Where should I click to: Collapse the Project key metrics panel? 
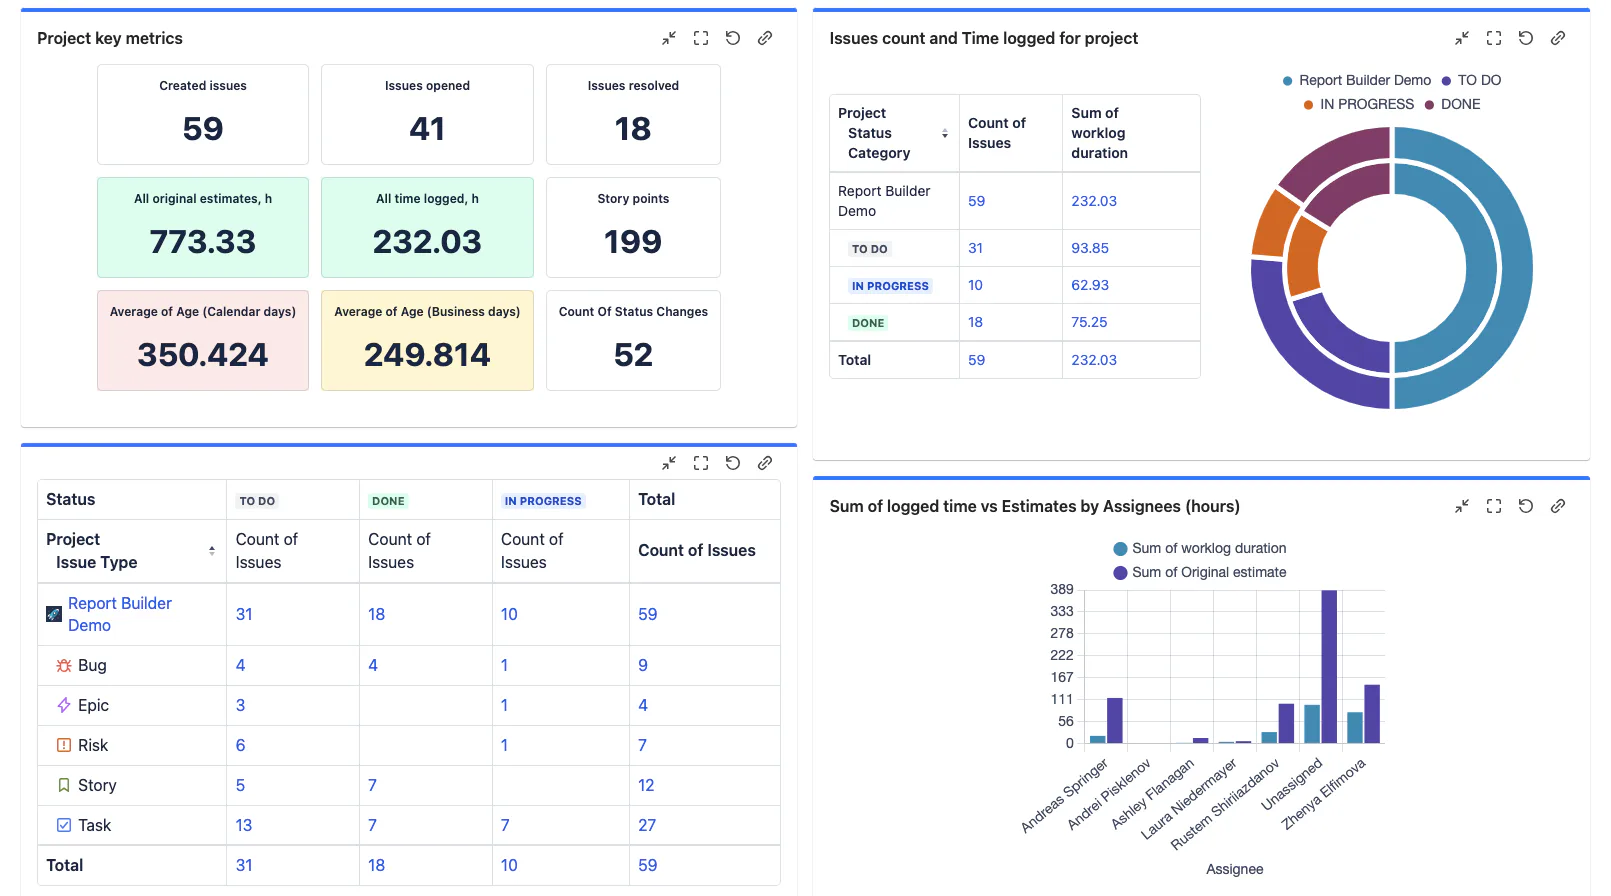point(669,38)
